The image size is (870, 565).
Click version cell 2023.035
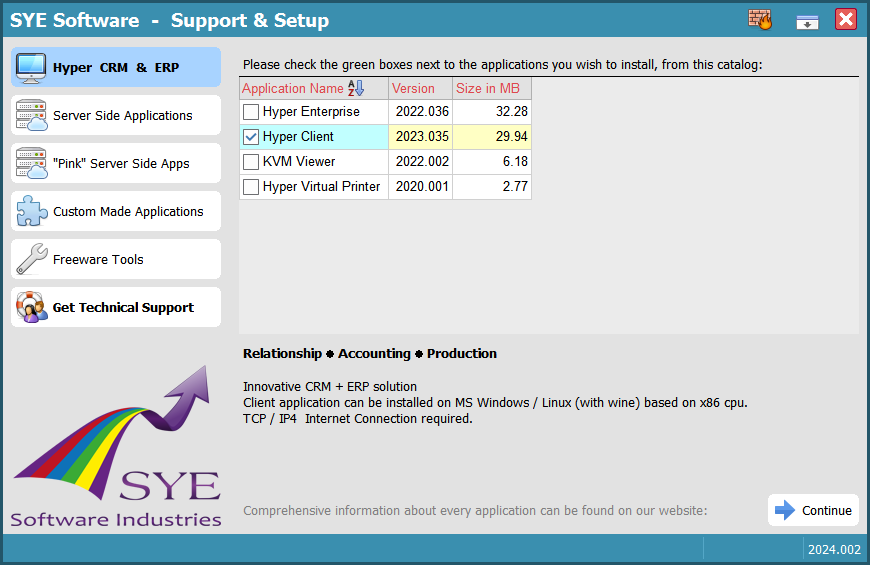421,137
